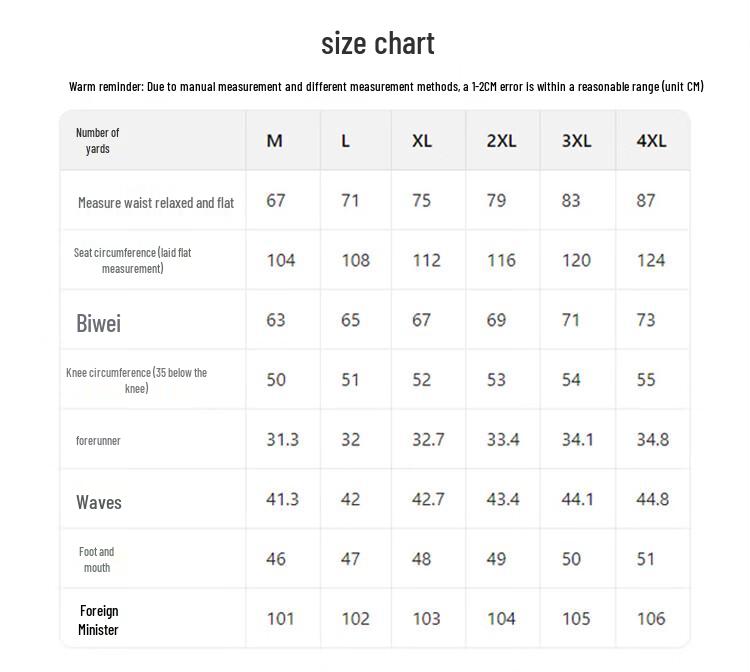Click the 'Foot and mouth' row label

(97, 560)
